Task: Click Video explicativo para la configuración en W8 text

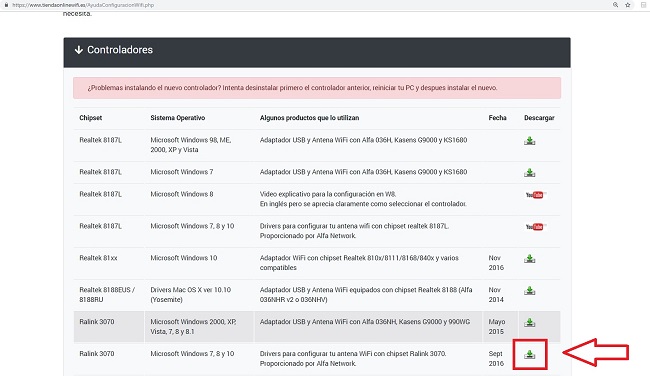Action: pyautogui.click(x=328, y=194)
